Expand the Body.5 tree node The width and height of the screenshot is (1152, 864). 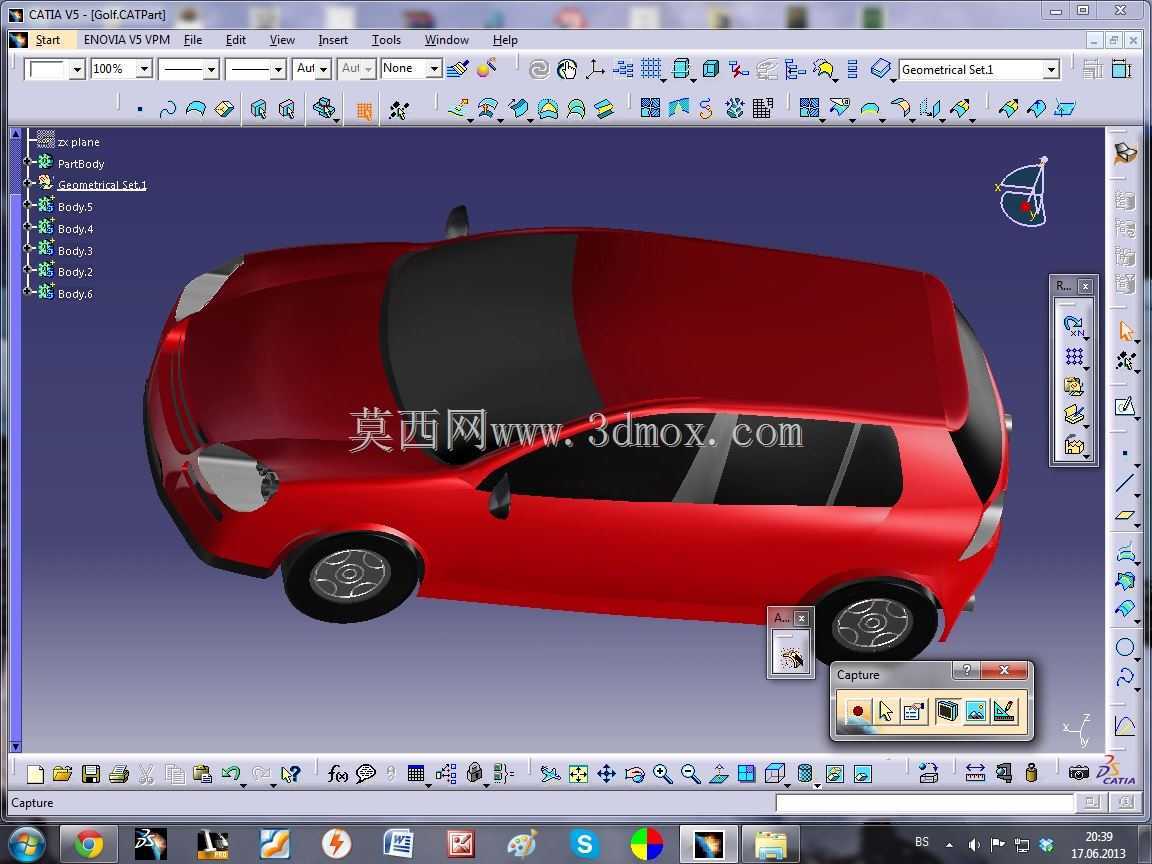[26, 205]
